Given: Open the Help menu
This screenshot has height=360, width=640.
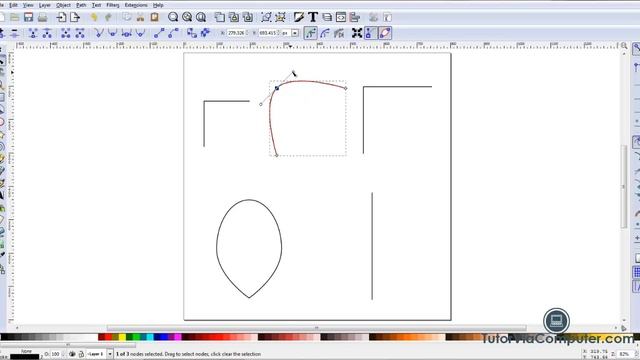Looking at the screenshot, I should point(158,5).
